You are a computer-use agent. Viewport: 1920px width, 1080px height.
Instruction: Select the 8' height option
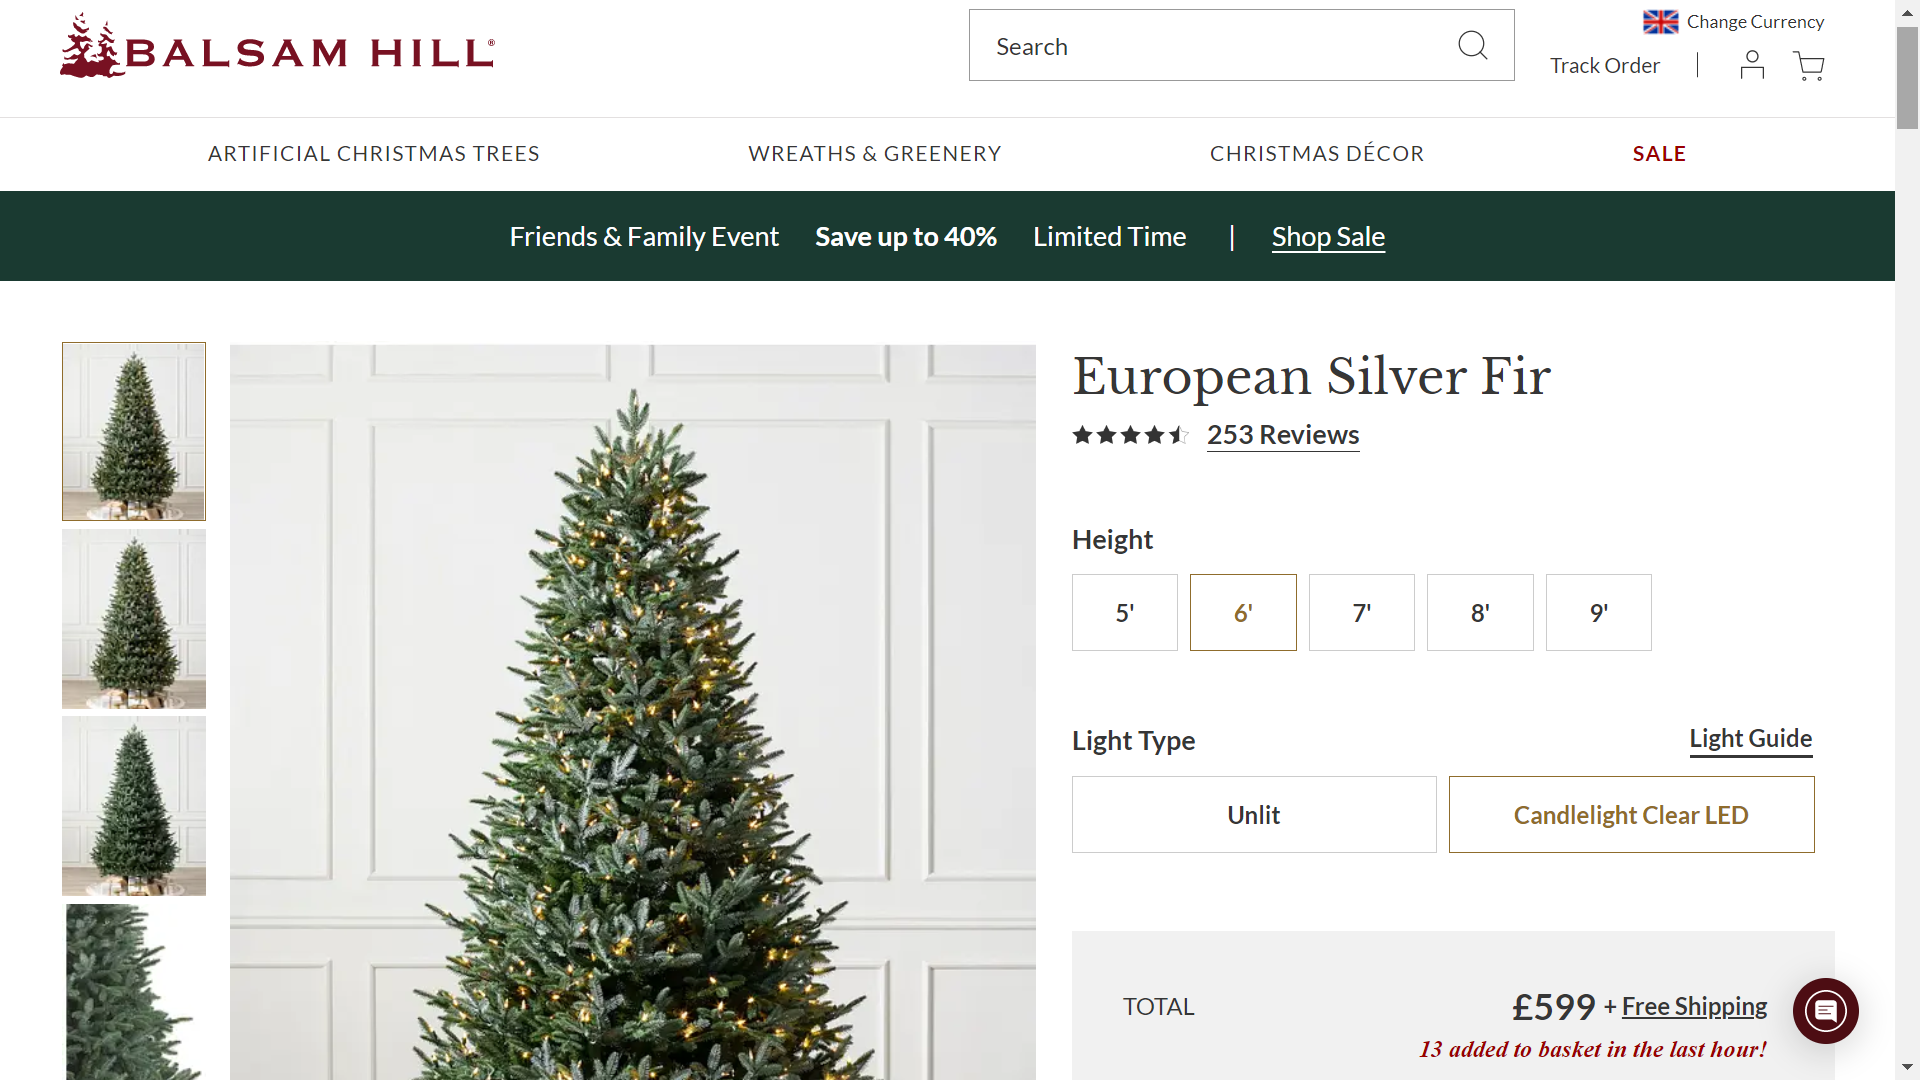click(1480, 611)
